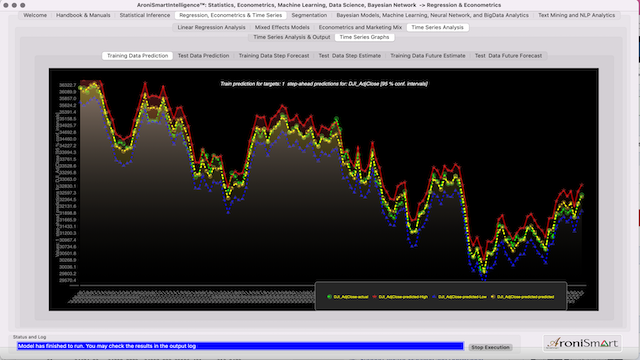View the Test Data Prediction graph

(x=203, y=56)
